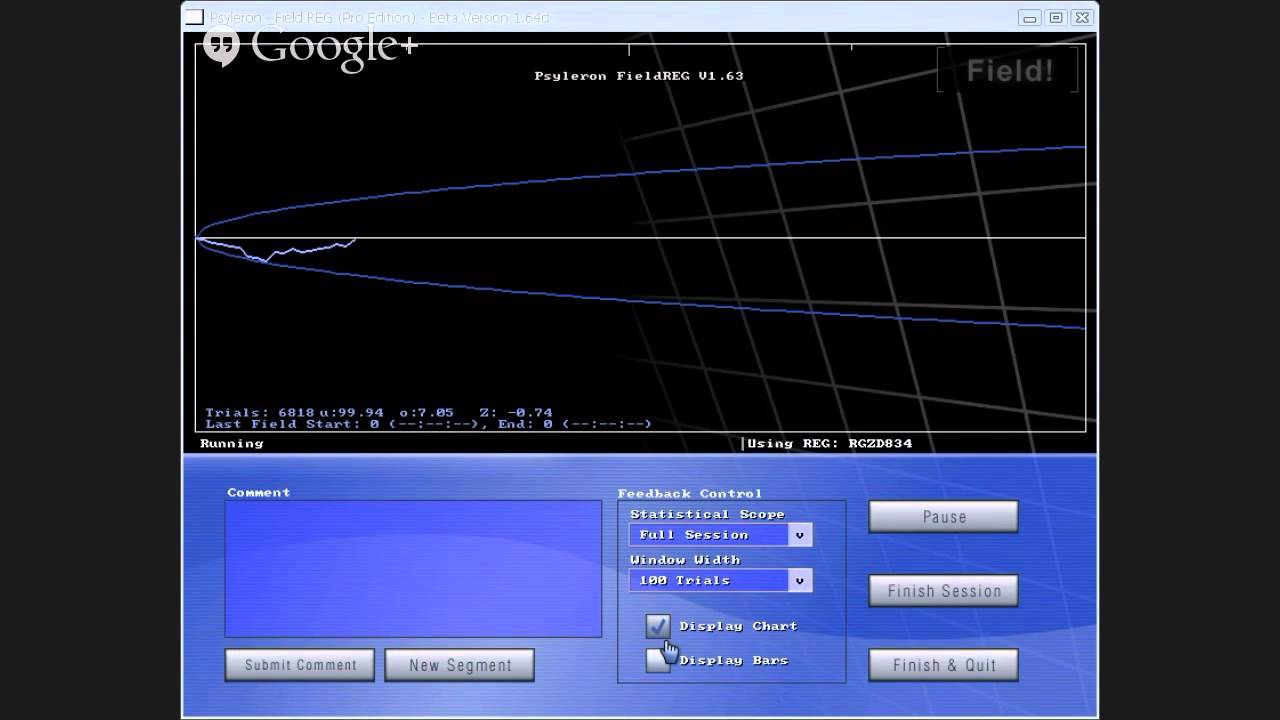Open the Statistical Scope dropdown arrow

coord(799,535)
